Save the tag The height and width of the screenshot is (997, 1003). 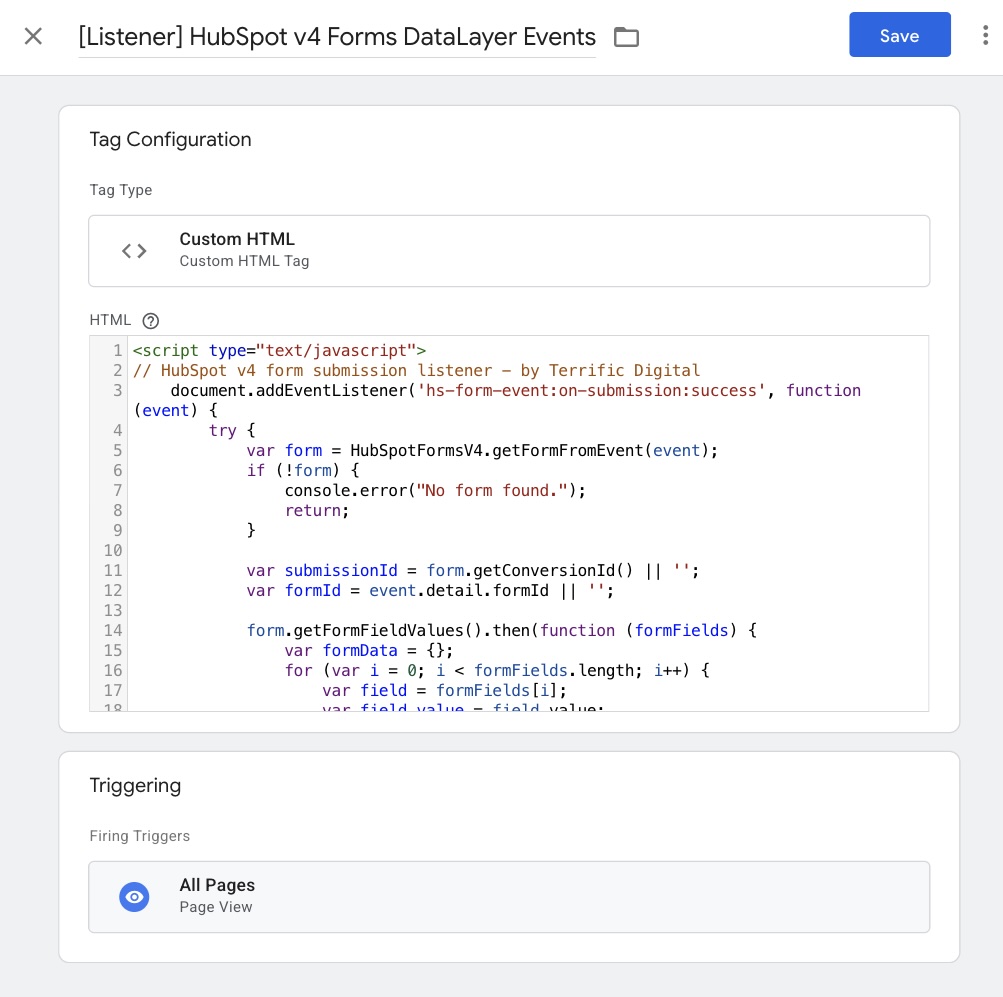[899, 35]
